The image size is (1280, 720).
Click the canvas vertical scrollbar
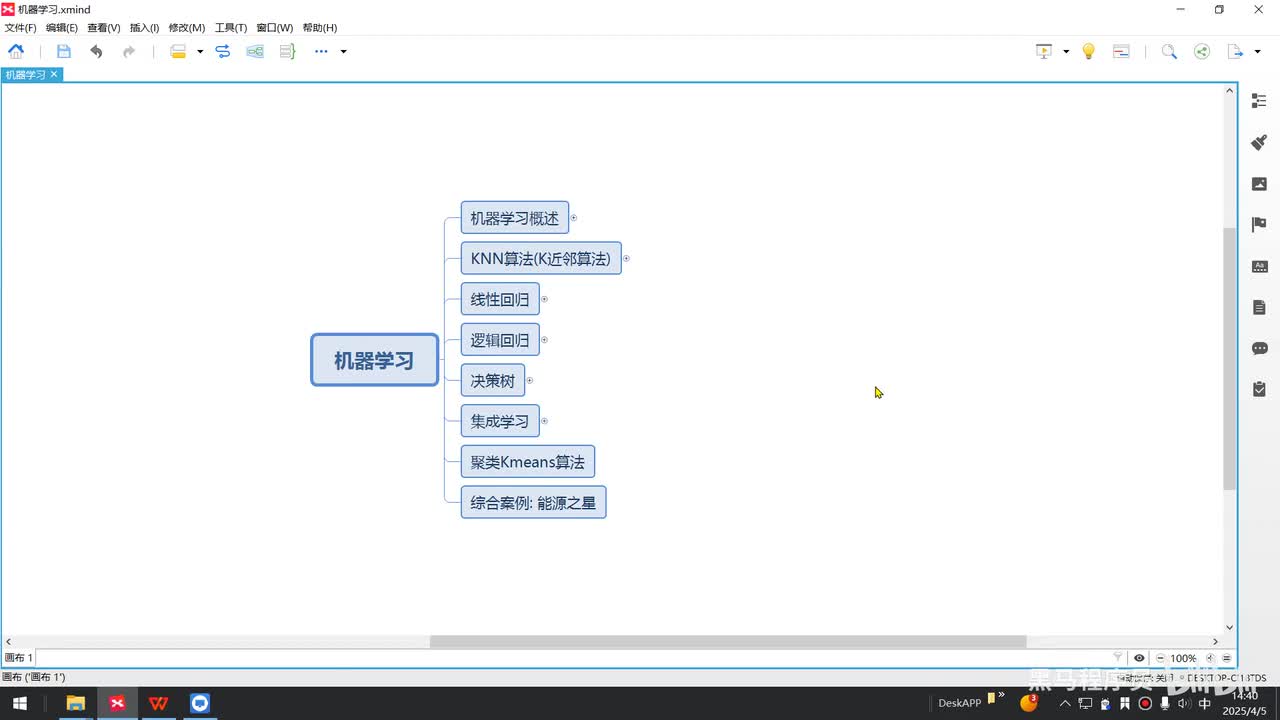1230,358
